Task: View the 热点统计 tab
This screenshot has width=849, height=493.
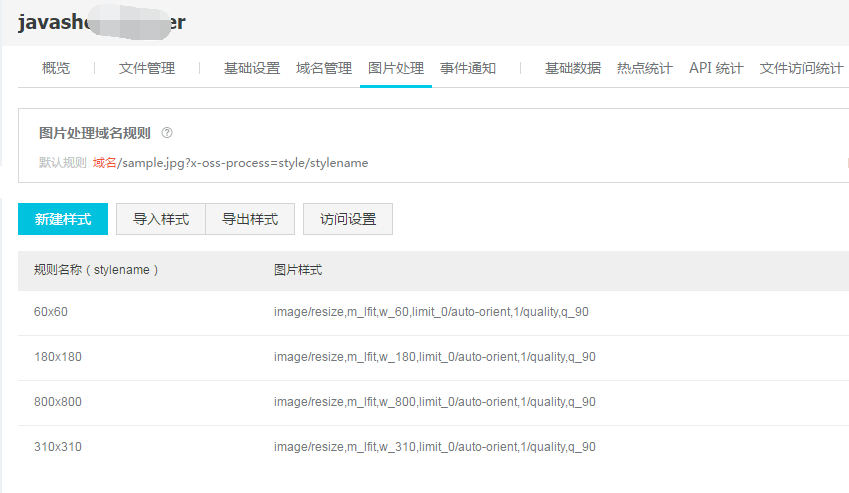Action: click(644, 68)
